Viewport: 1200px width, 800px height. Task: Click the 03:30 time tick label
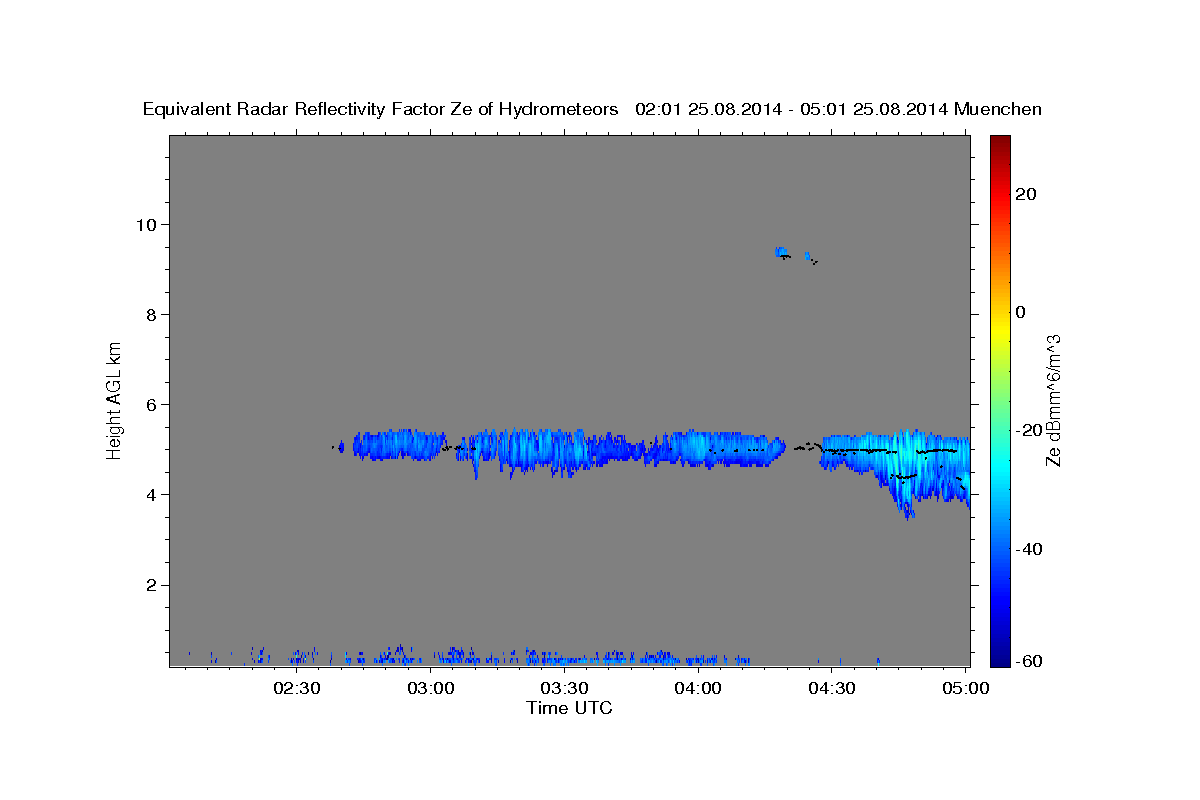coord(564,688)
